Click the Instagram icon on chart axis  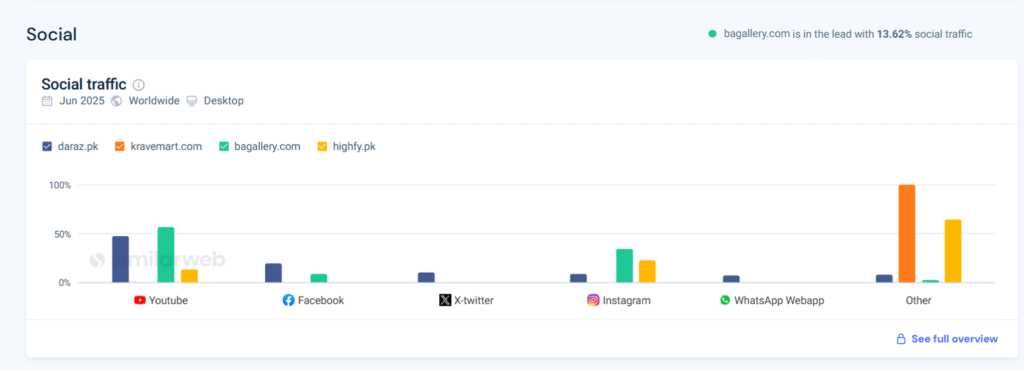(x=593, y=300)
